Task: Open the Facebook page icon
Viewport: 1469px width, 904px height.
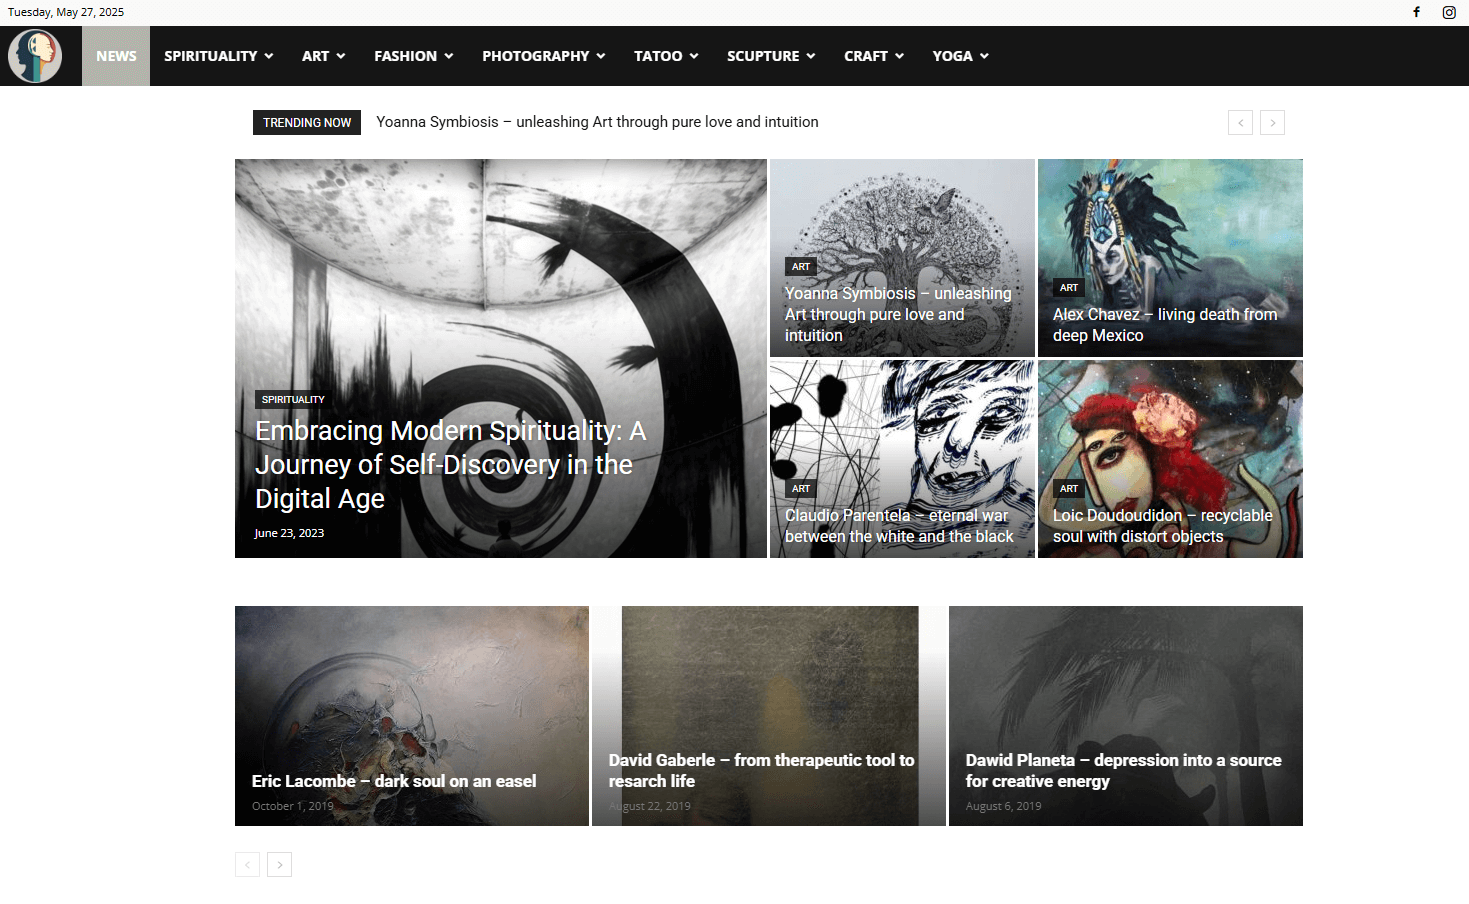Action: 1416,12
